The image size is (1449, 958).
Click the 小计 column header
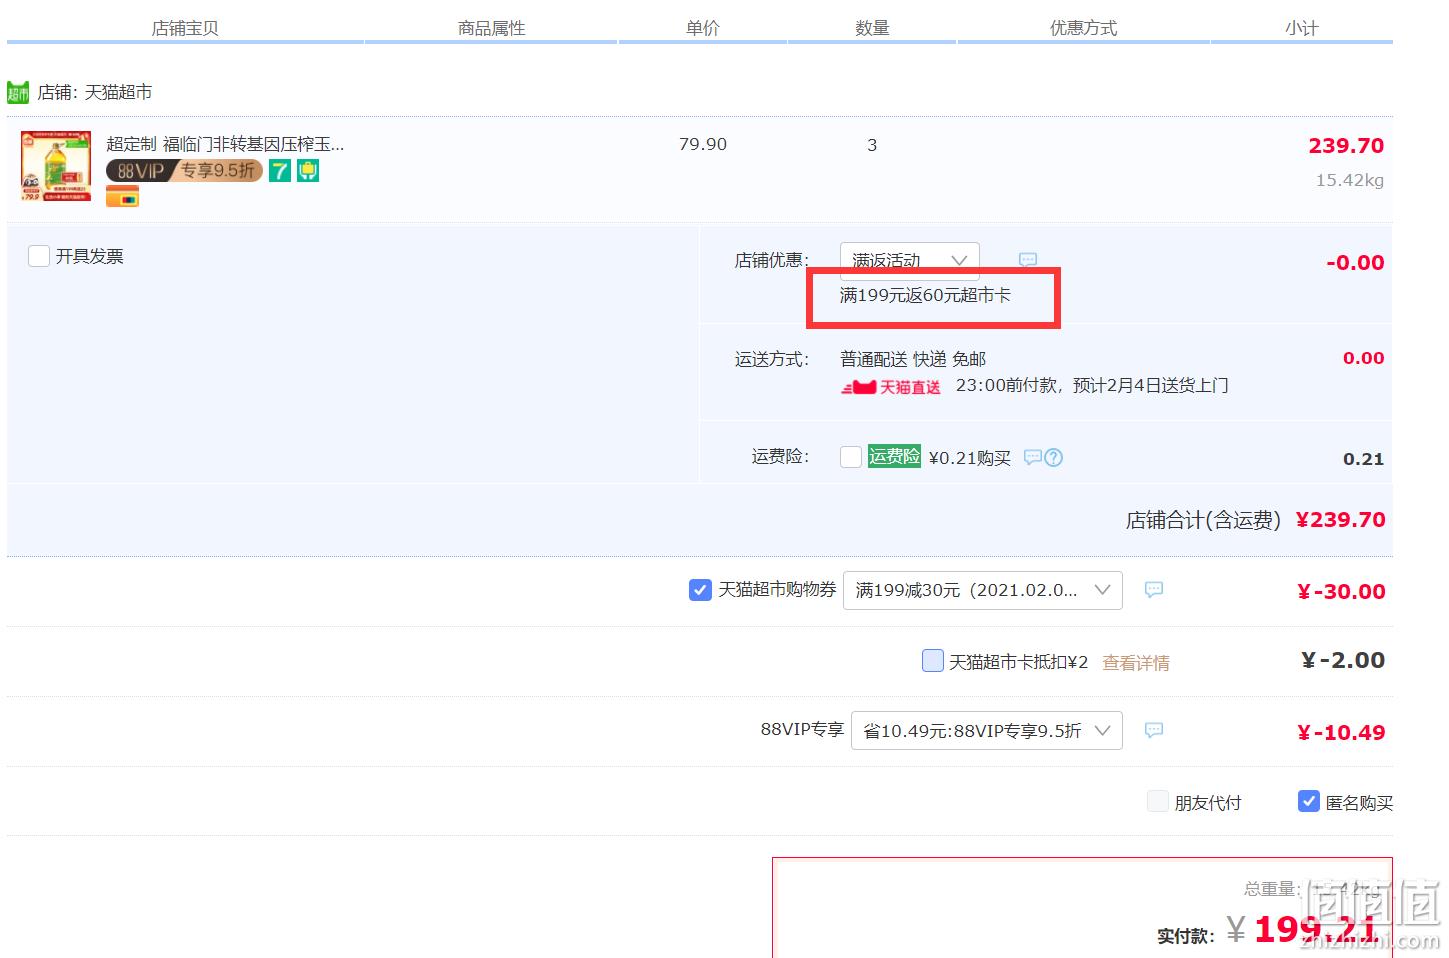tap(1301, 28)
